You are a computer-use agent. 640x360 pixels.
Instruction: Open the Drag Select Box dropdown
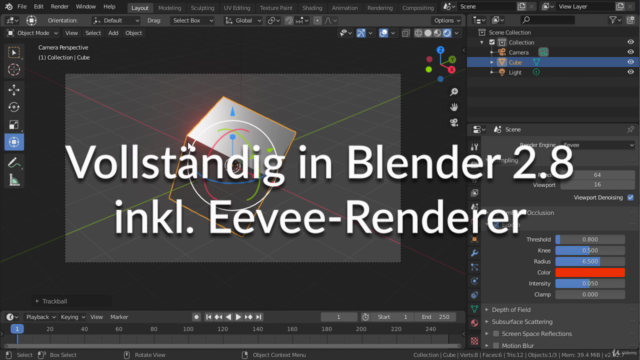pyautogui.click(x=192, y=20)
